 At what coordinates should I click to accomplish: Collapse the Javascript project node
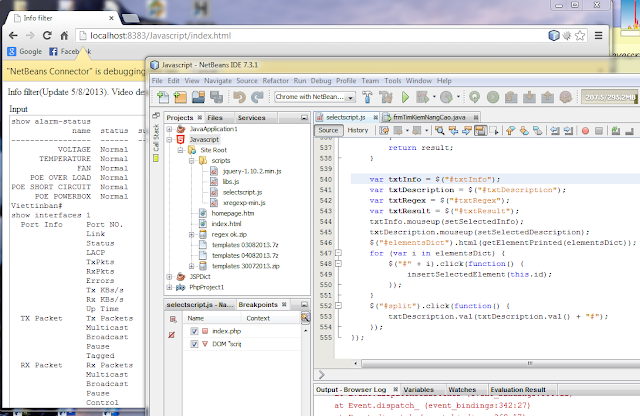coord(169,140)
